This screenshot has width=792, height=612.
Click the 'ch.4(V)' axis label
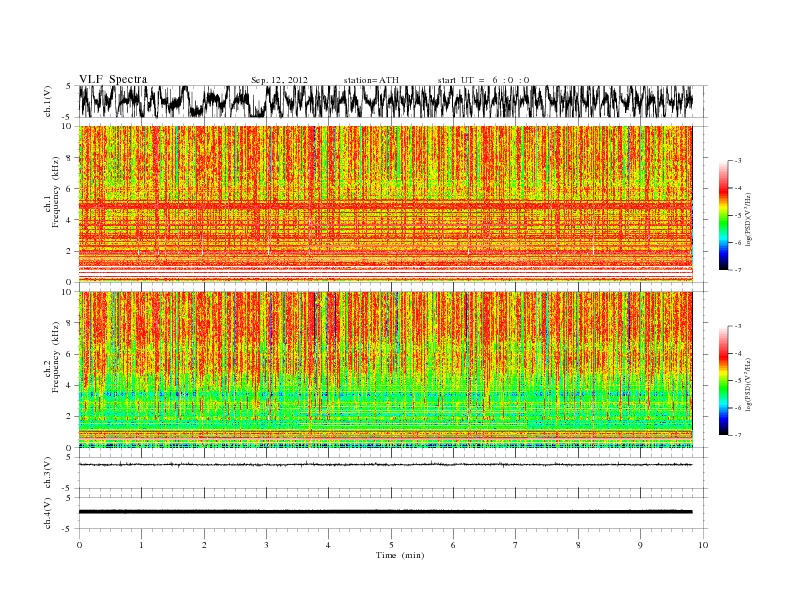pos(47,513)
